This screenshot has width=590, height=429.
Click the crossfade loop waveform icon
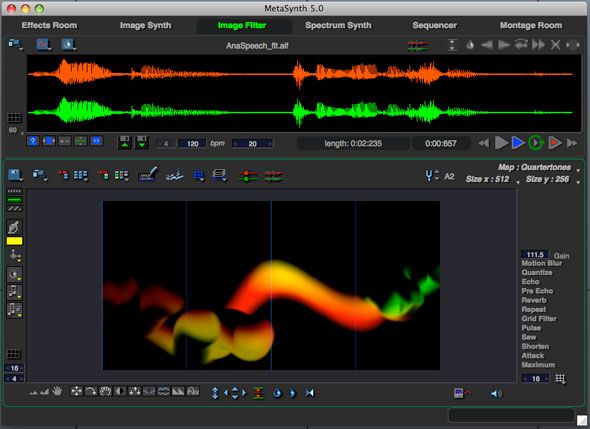point(521,45)
